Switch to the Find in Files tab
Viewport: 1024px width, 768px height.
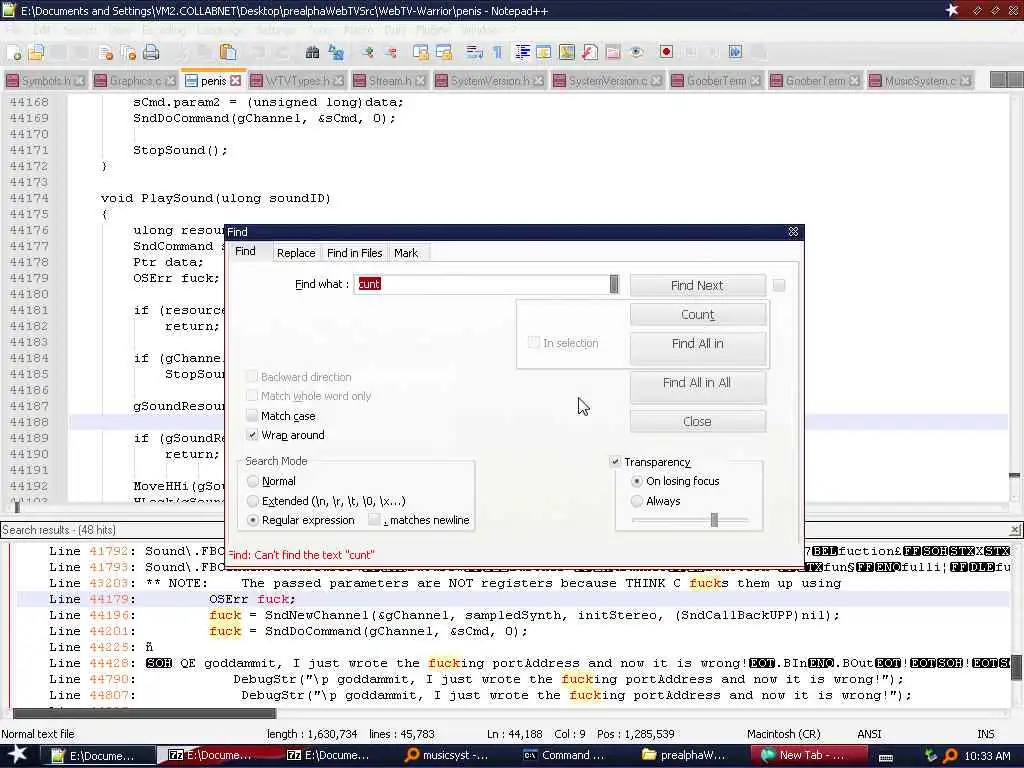pos(355,253)
